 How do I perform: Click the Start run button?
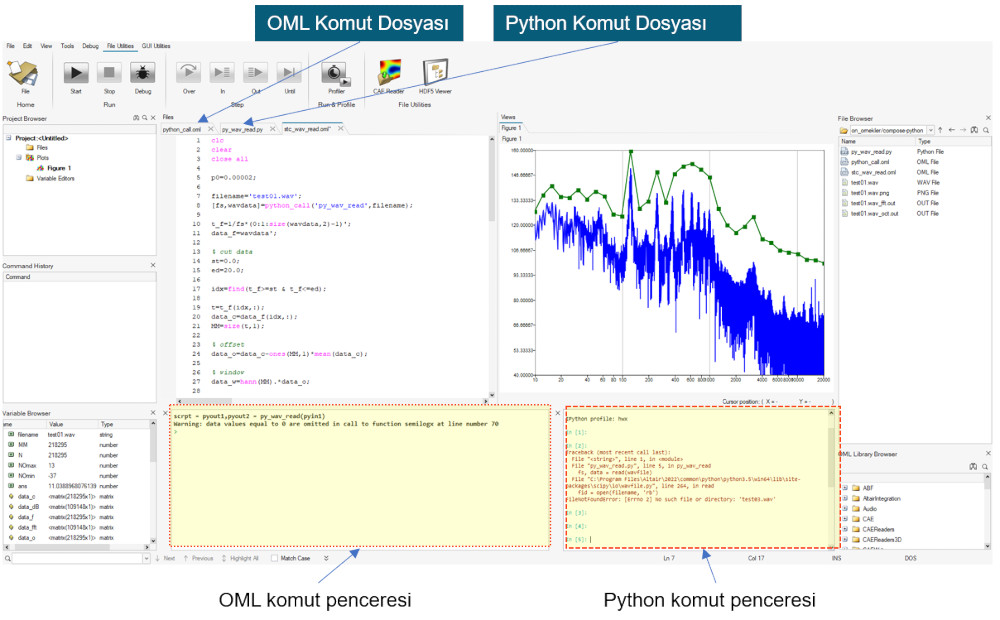[x=76, y=73]
